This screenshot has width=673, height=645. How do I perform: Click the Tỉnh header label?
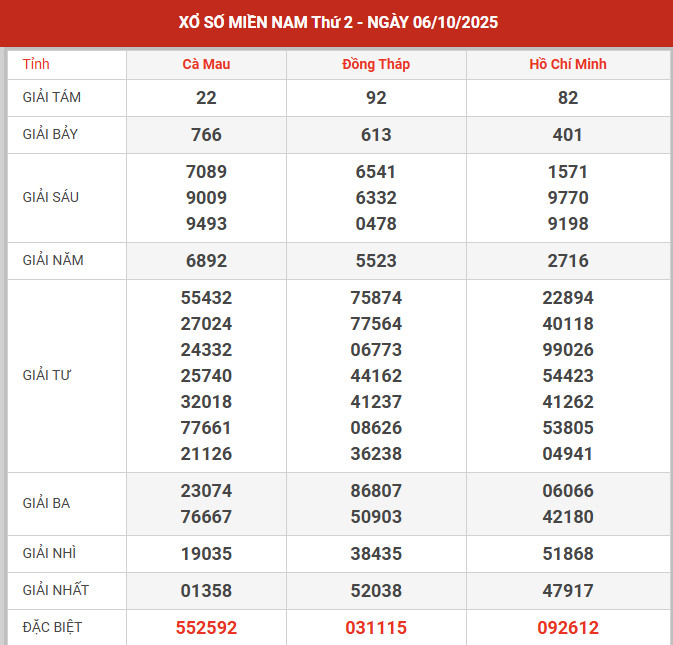(x=36, y=64)
